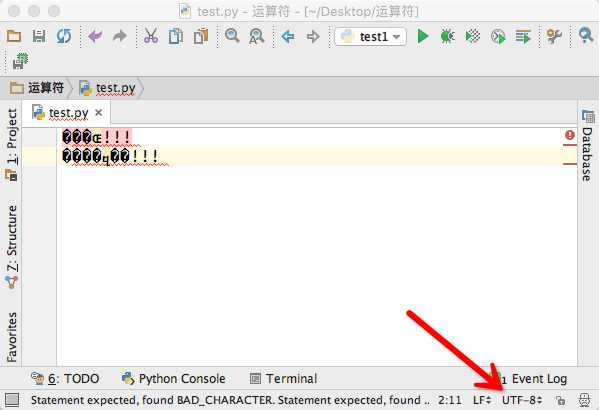Image resolution: width=599 pixels, height=410 pixels.
Task: Select 运算符 folder in breadcrumb
Action: [x=37, y=88]
